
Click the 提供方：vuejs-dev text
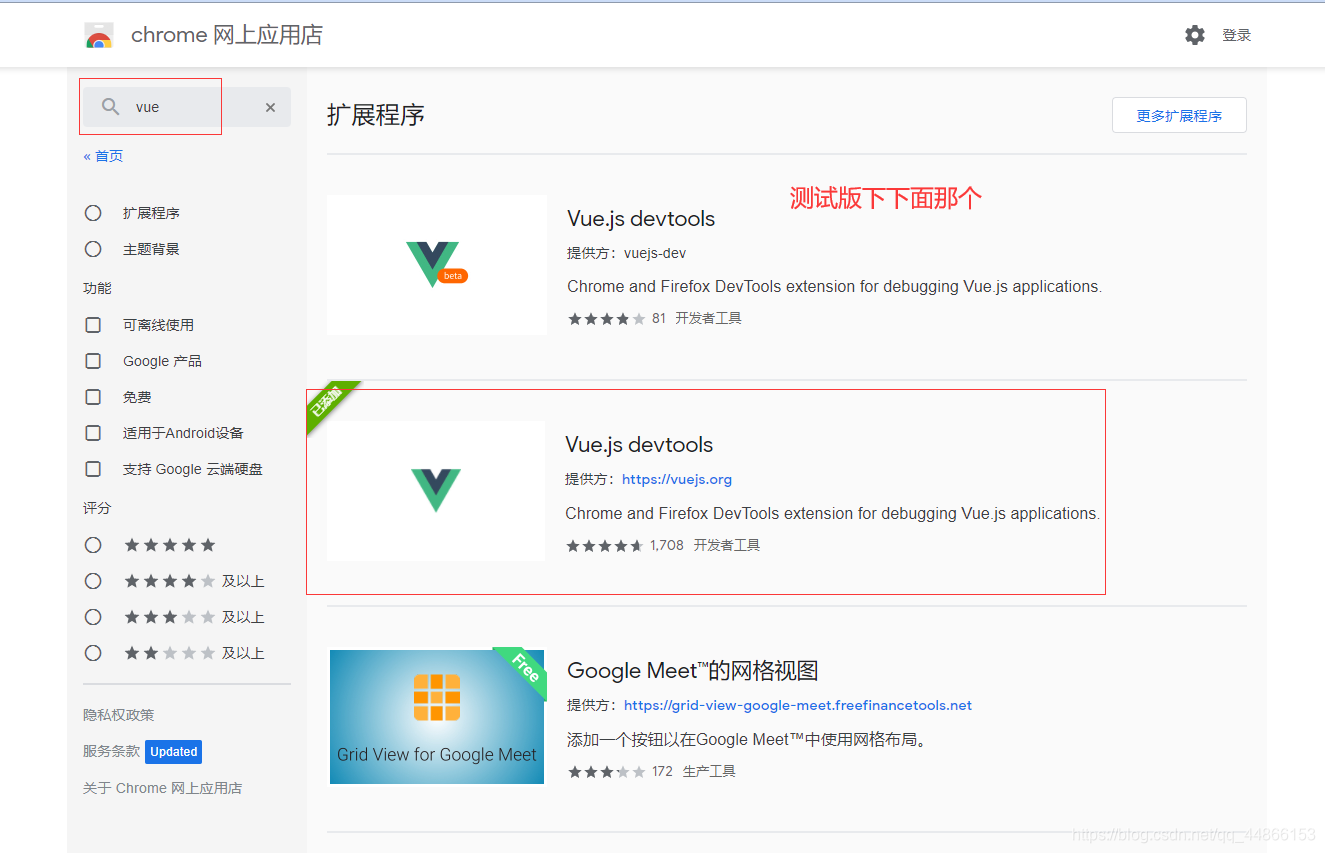[627, 253]
